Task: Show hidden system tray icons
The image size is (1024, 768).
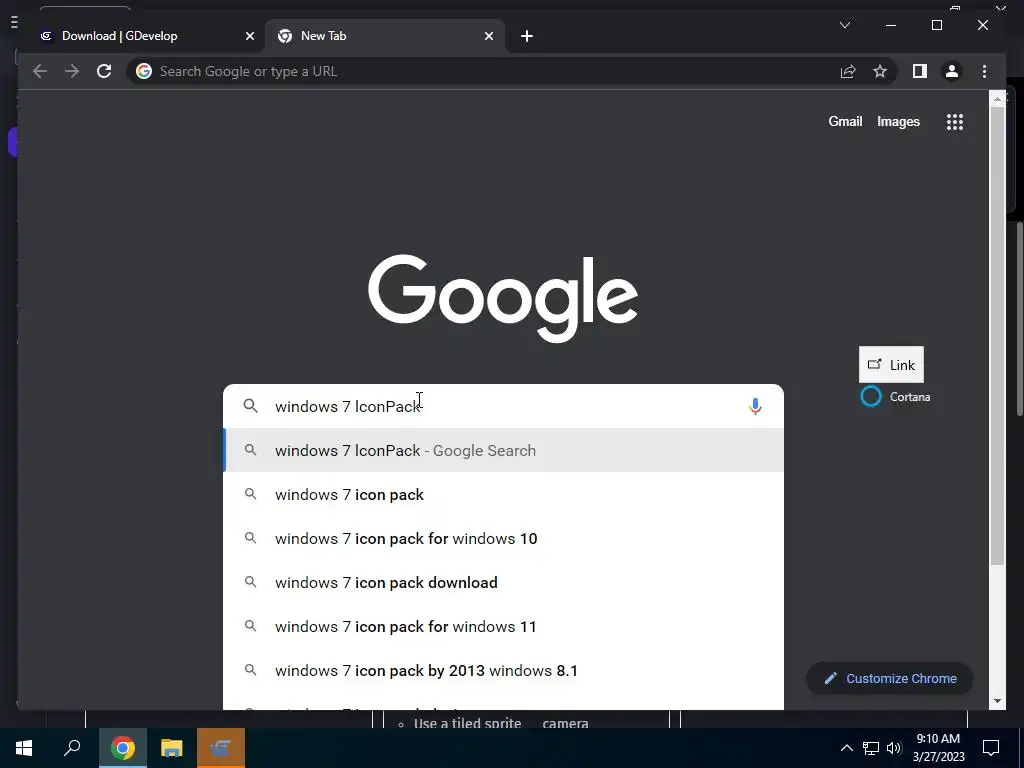Action: click(846, 748)
